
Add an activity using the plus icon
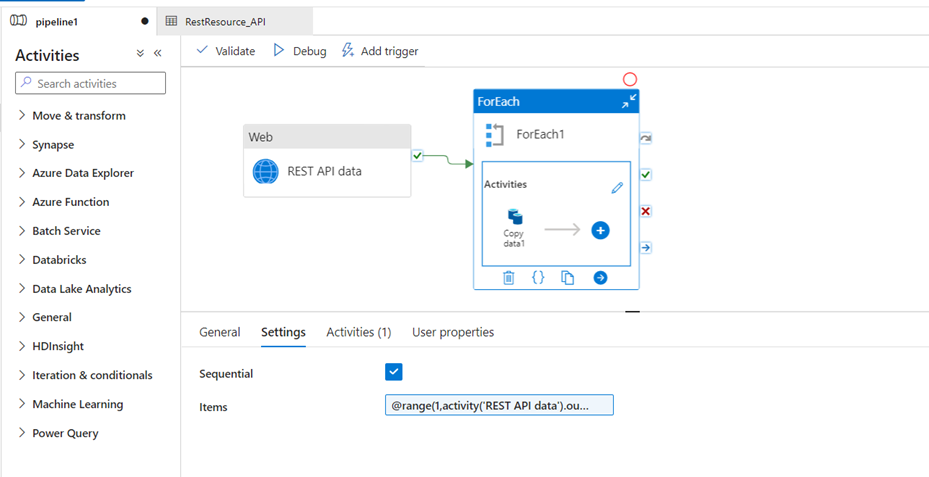(x=600, y=230)
